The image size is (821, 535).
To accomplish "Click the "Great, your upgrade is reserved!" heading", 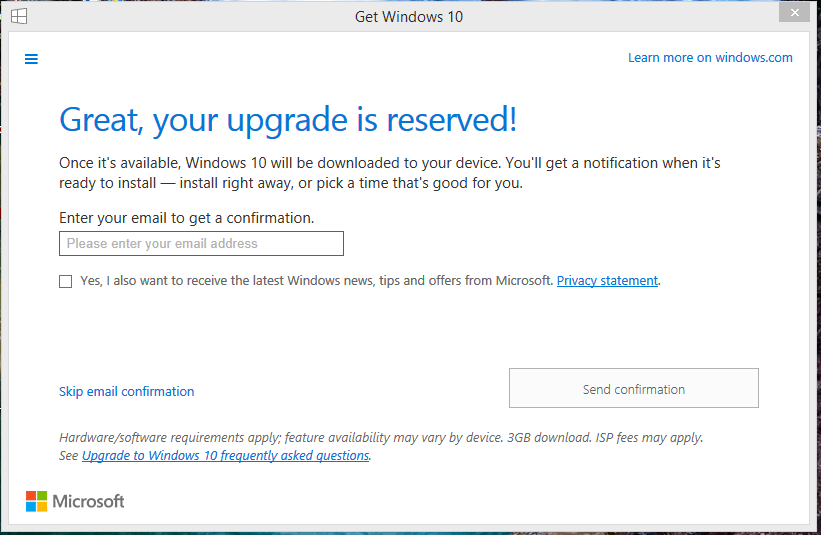I will click(288, 120).
